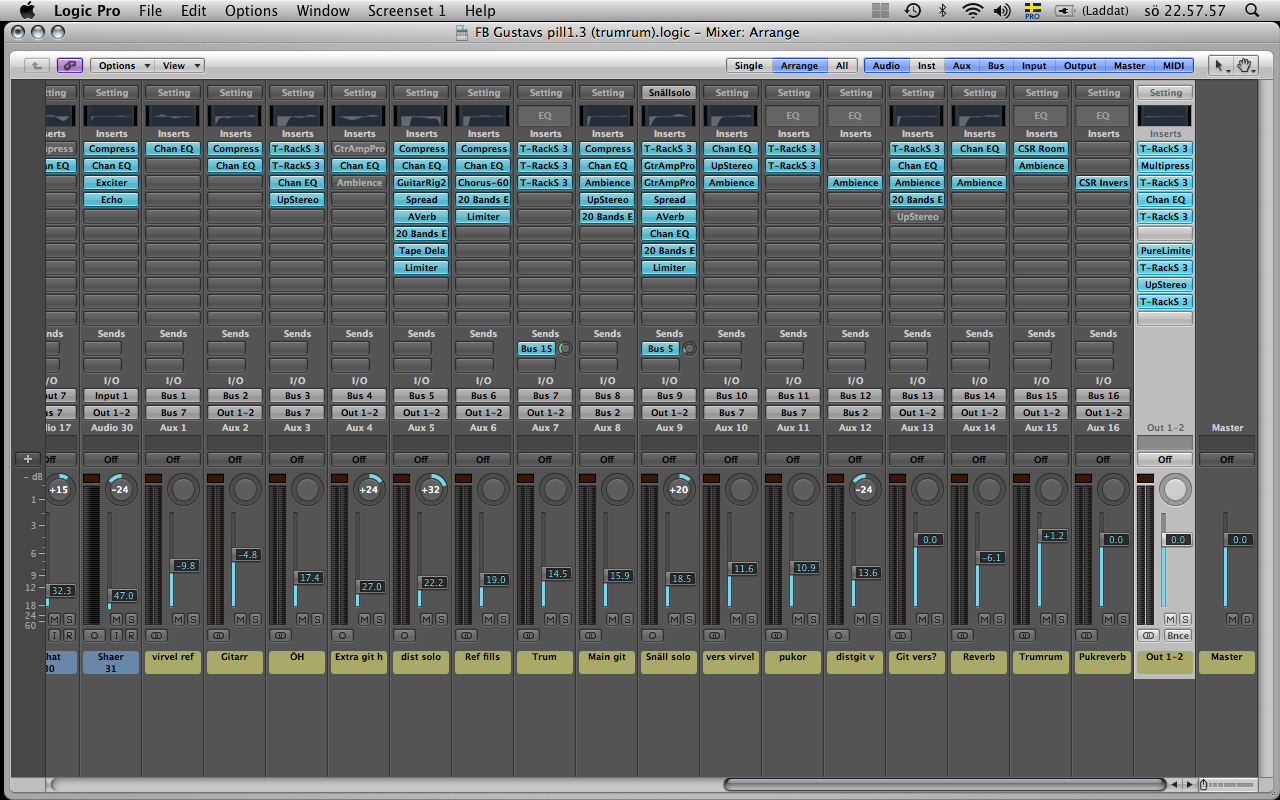This screenshot has width=1280, height=800.
Task: Click volume fader on Gitarr strip at -4.8
Action: tap(246, 554)
